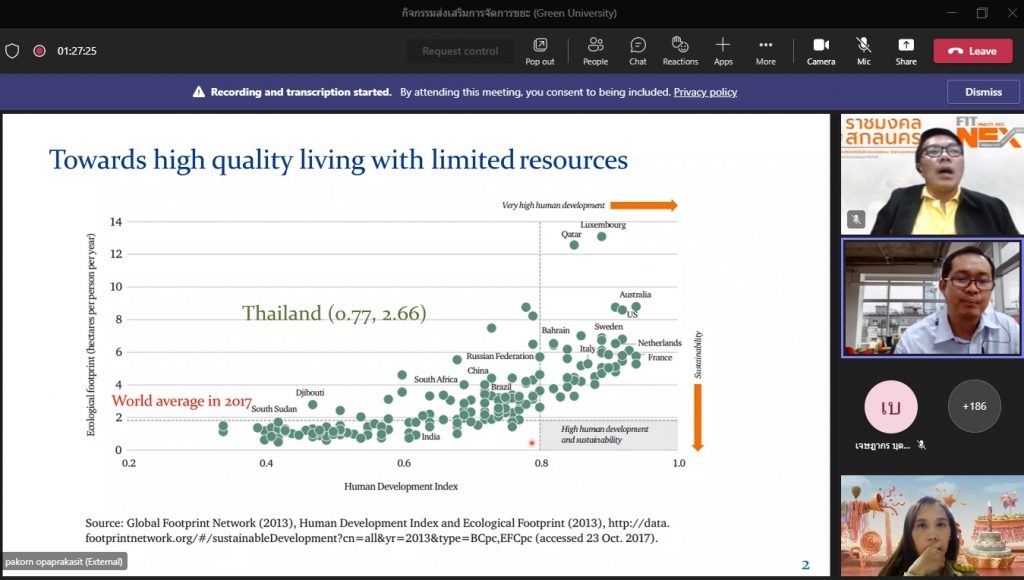The image size is (1024, 580).
Task: Toggle the Camera on
Action: coord(821,50)
